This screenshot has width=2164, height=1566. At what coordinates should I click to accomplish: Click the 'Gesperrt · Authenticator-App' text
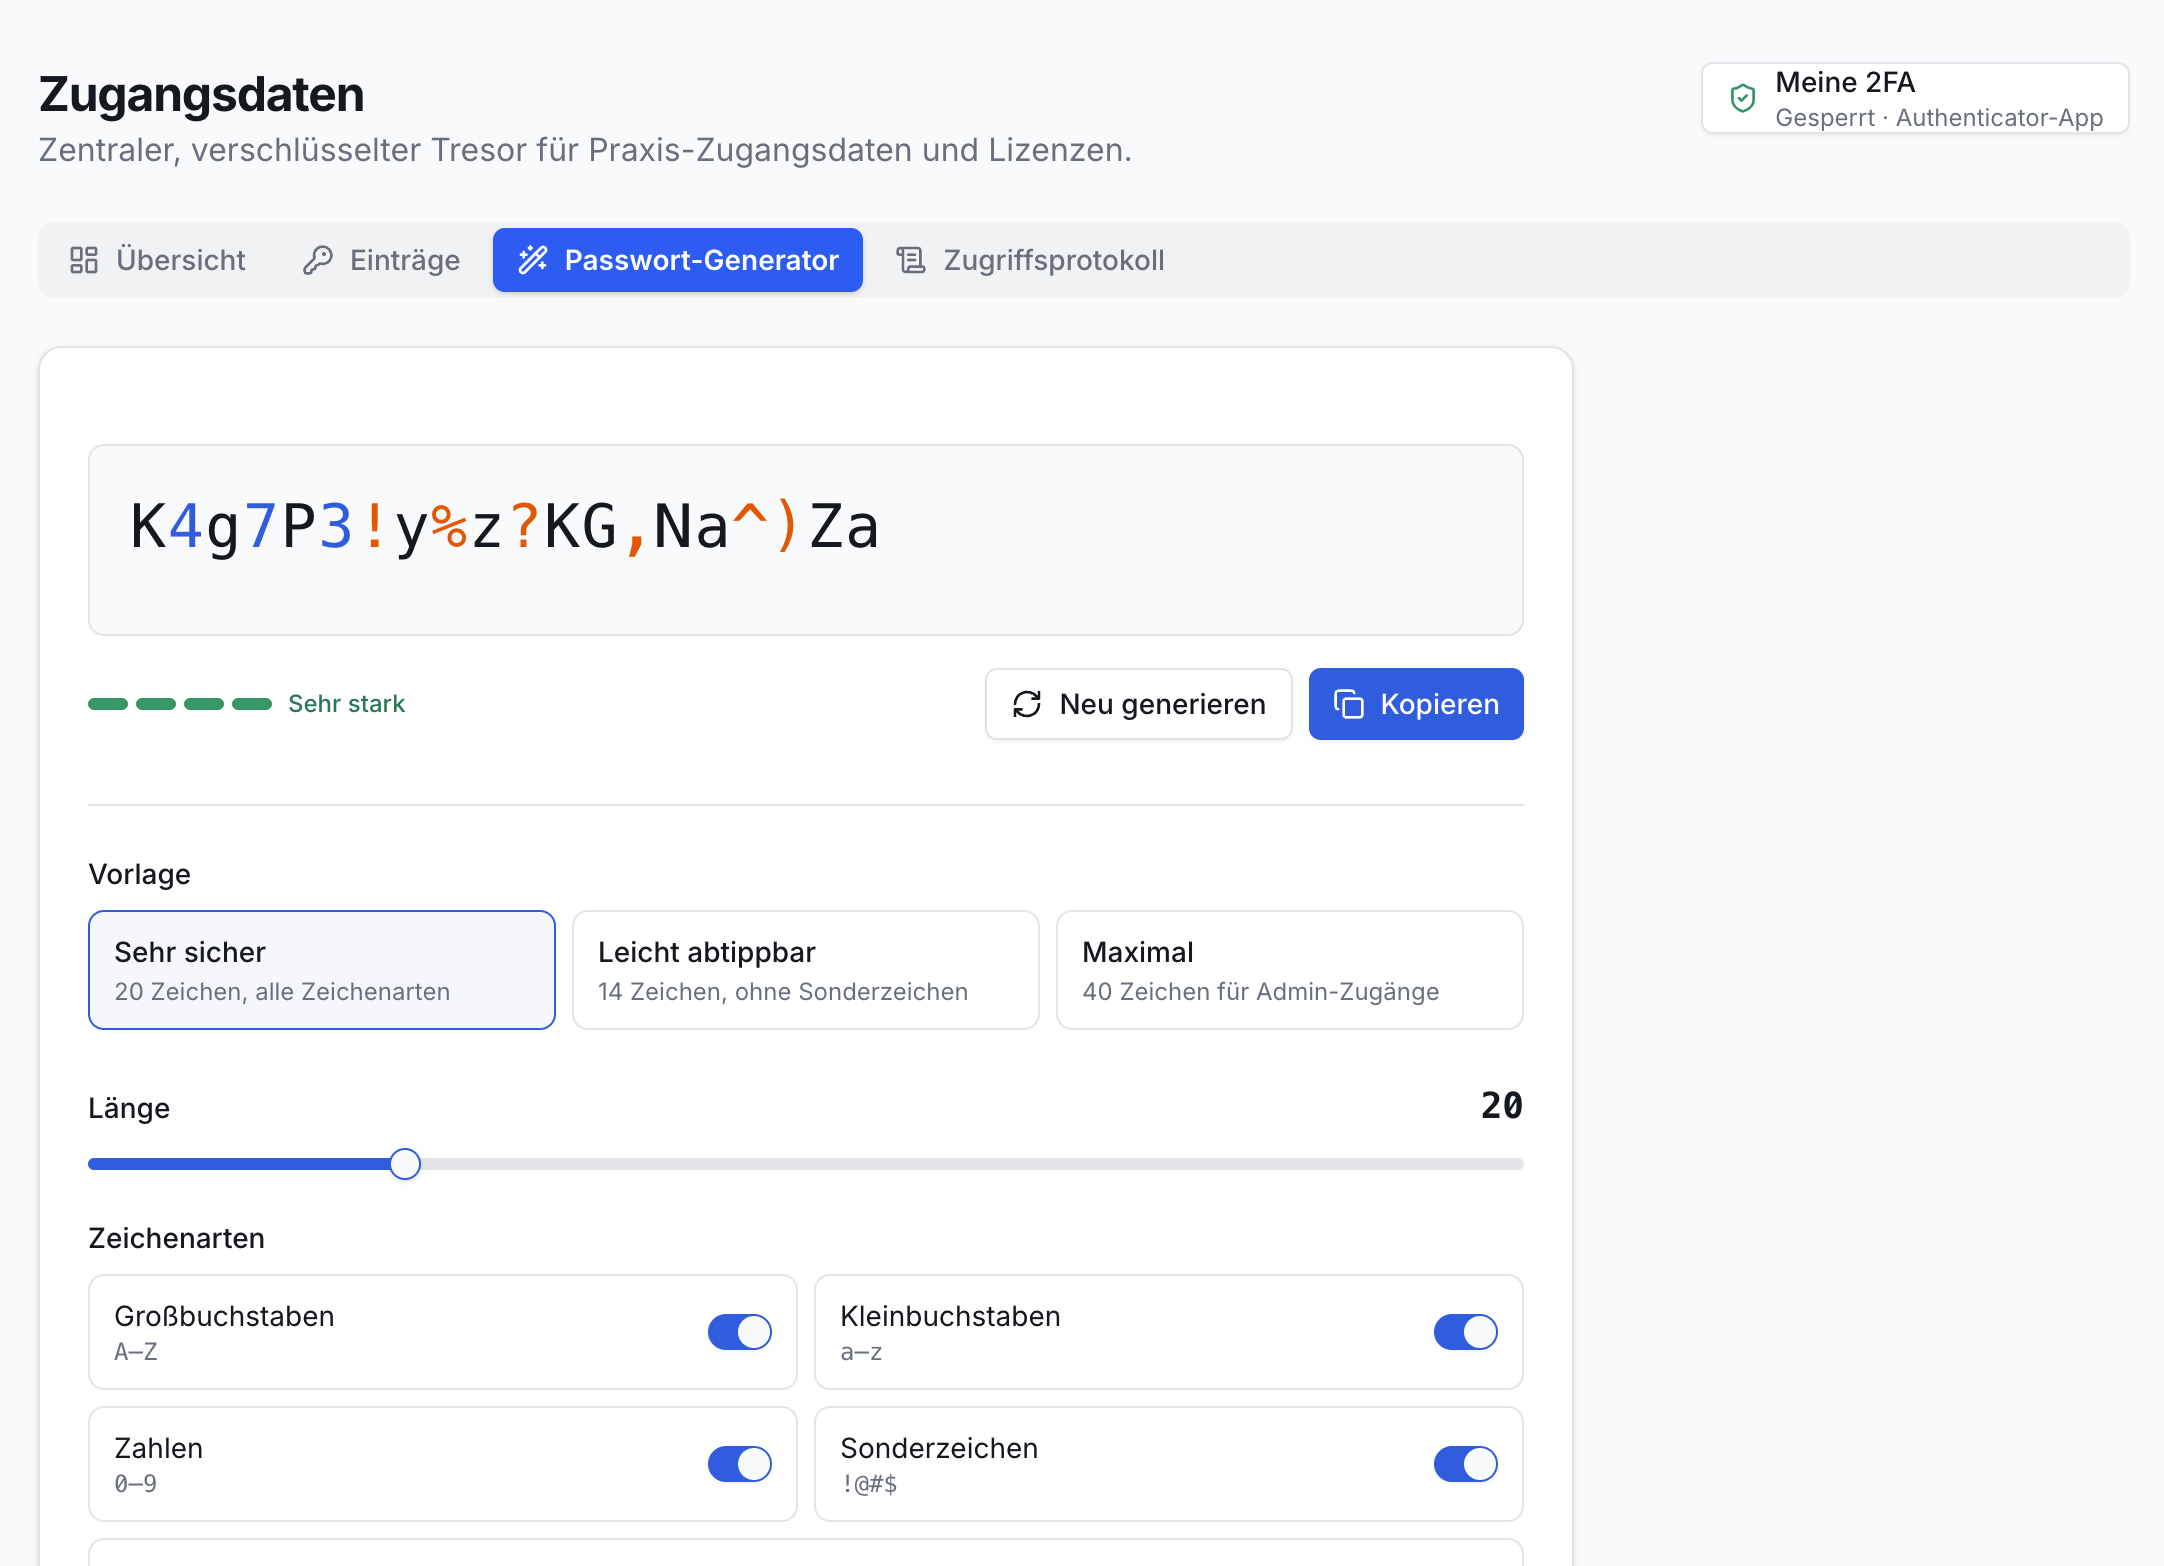(x=1939, y=118)
